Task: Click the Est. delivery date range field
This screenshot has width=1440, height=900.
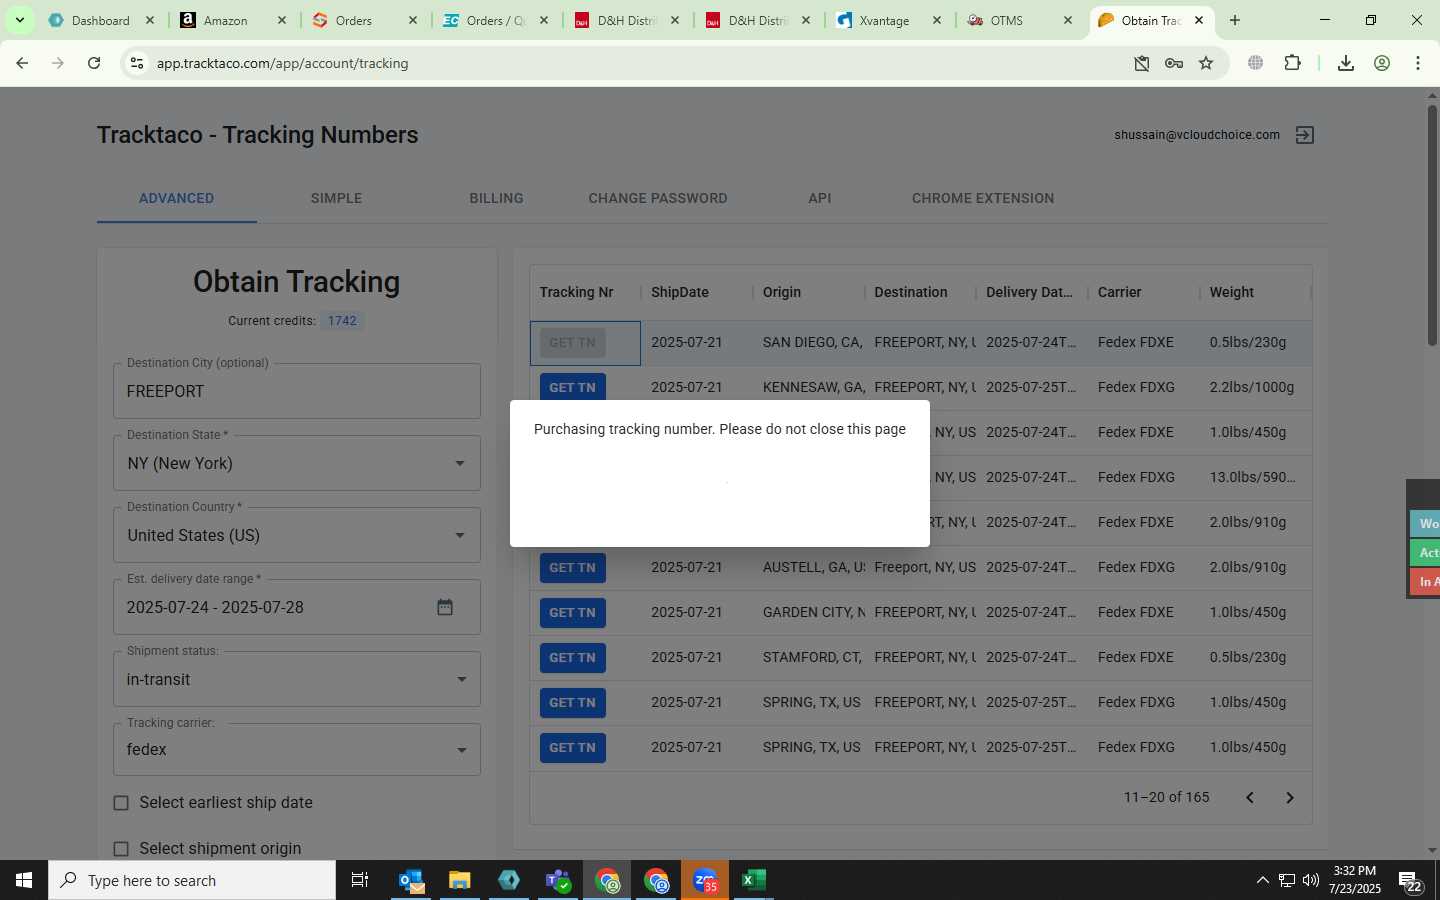Action: 297,607
